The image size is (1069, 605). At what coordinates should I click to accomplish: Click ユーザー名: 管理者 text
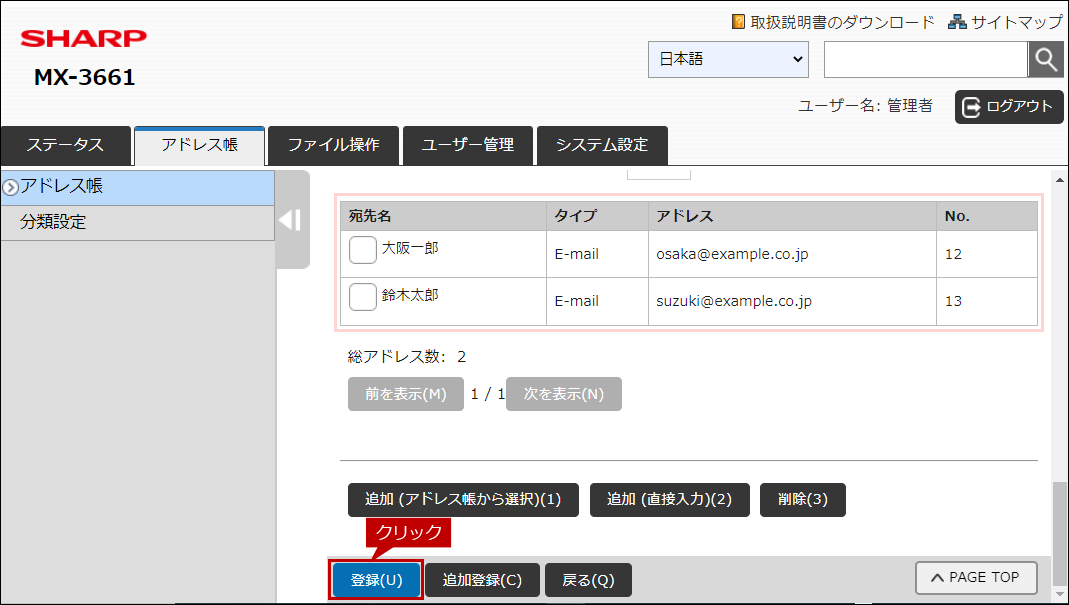point(865,106)
